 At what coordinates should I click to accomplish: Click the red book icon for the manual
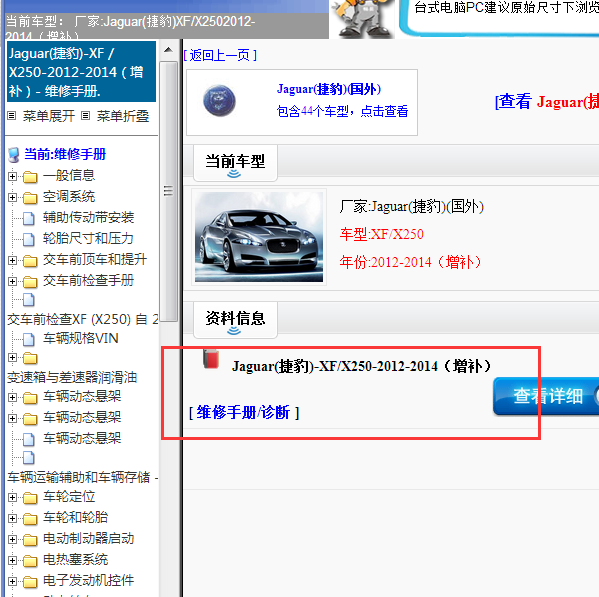(x=211, y=359)
